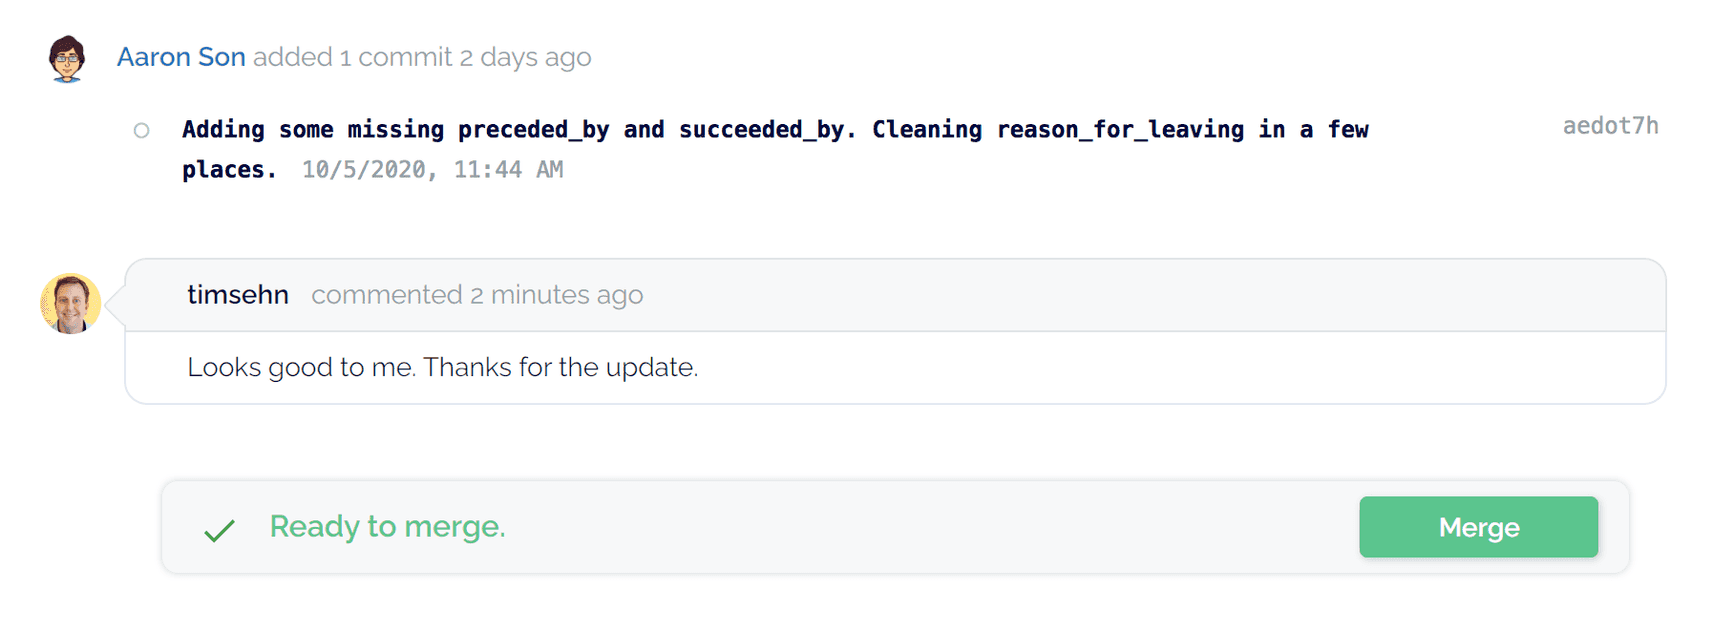
Task: Click timsehn's avatar photo
Action: (x=70, y=303)
